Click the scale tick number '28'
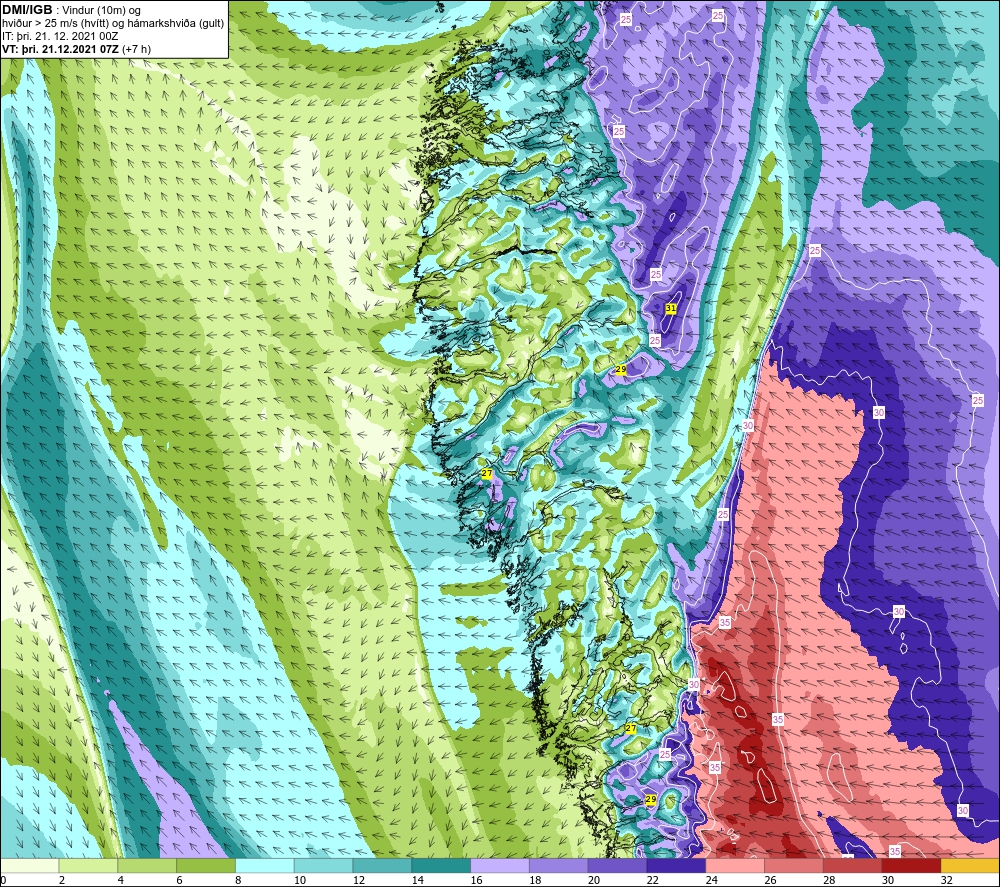The width and height of the screenshot is (1000, 887). (x=828, y=881)
